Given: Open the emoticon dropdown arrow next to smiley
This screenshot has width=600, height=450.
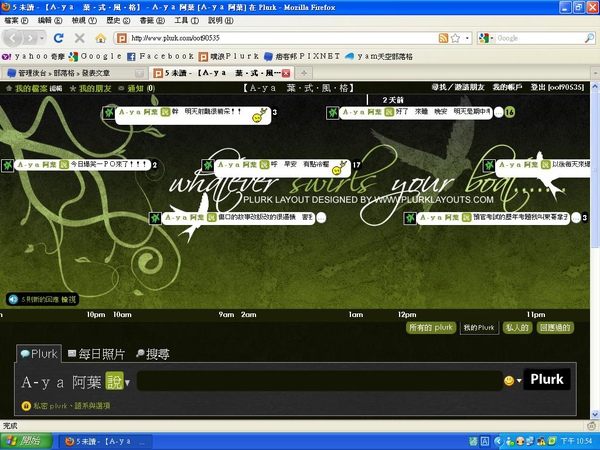Looking at the screenshot, I should pos(519,380).
